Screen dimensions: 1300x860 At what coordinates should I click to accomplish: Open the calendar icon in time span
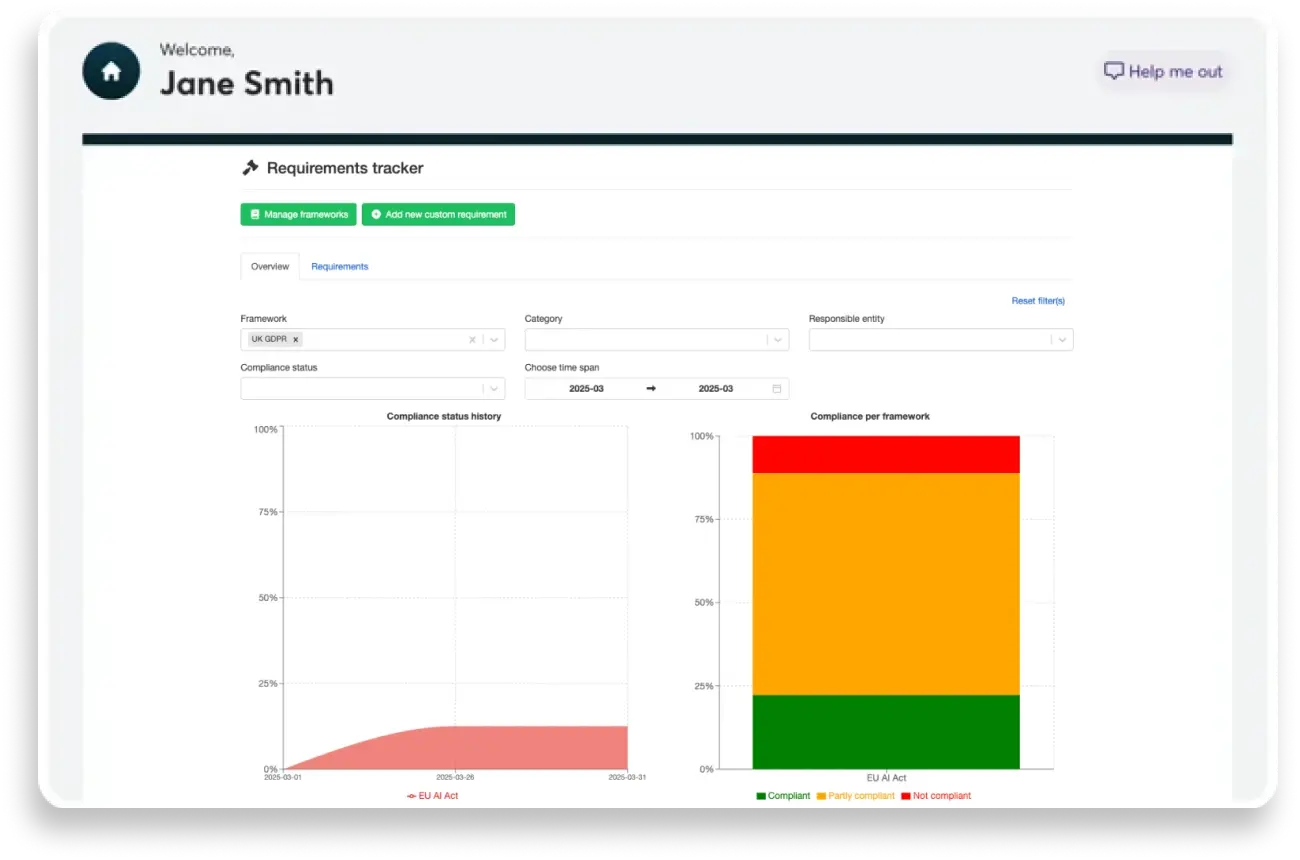tap(777, 388)
